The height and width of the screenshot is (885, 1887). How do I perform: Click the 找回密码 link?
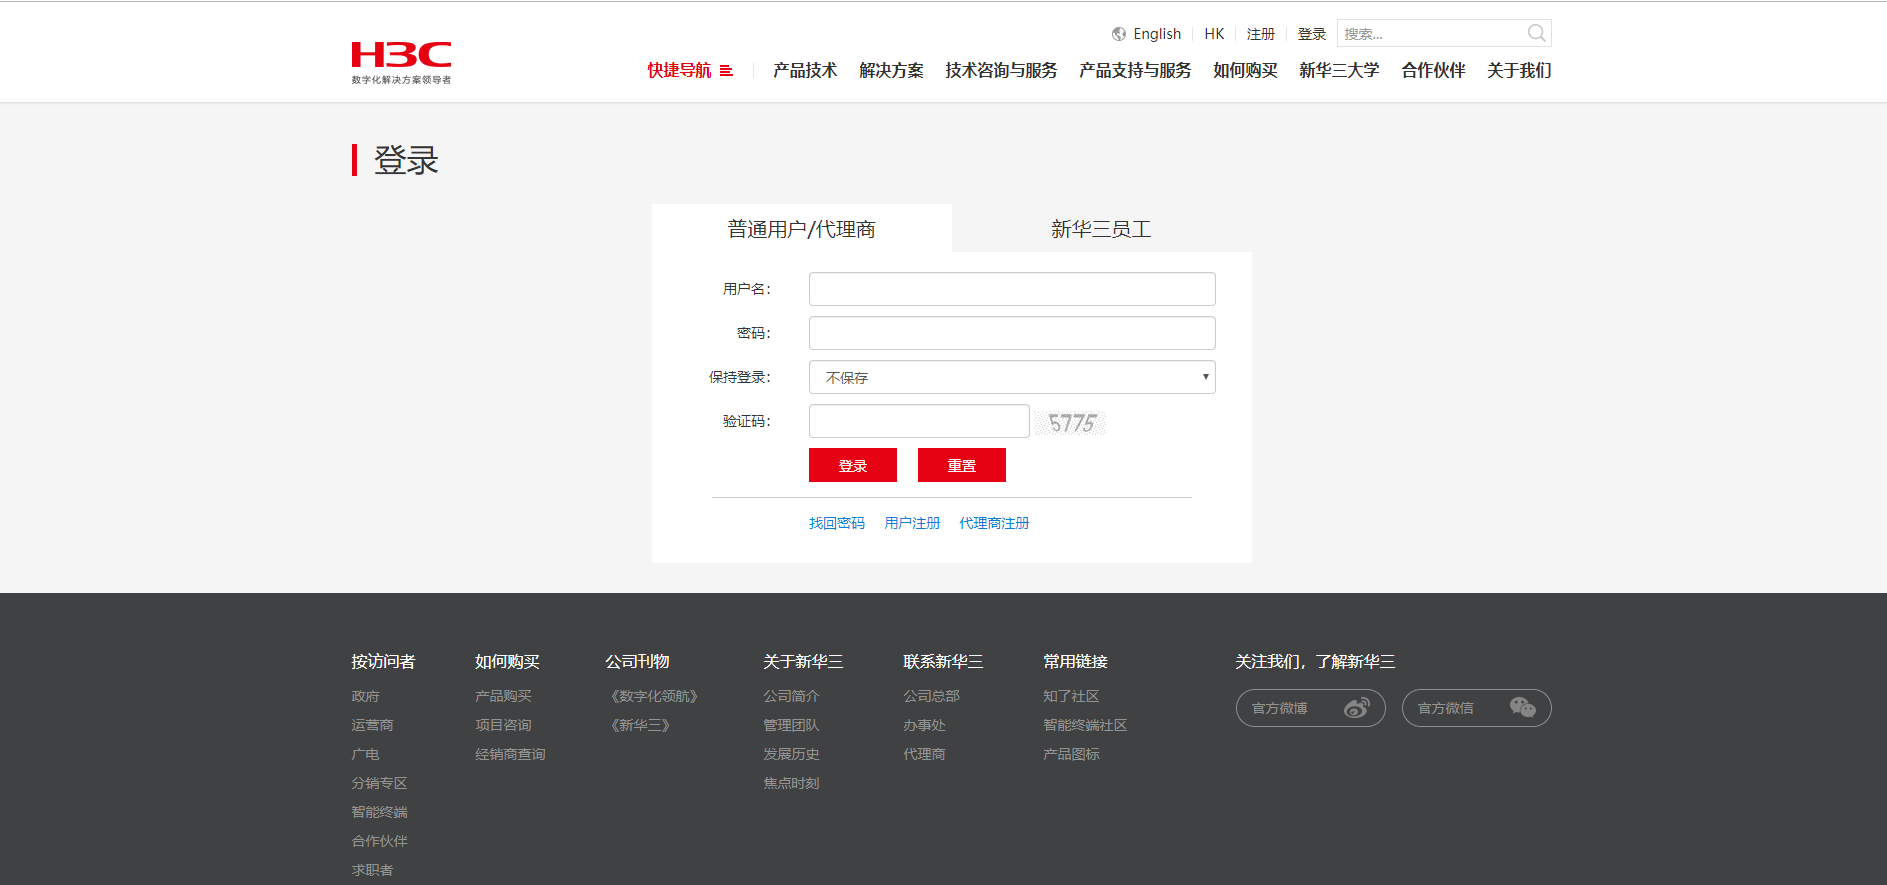(x=837, y=523)
